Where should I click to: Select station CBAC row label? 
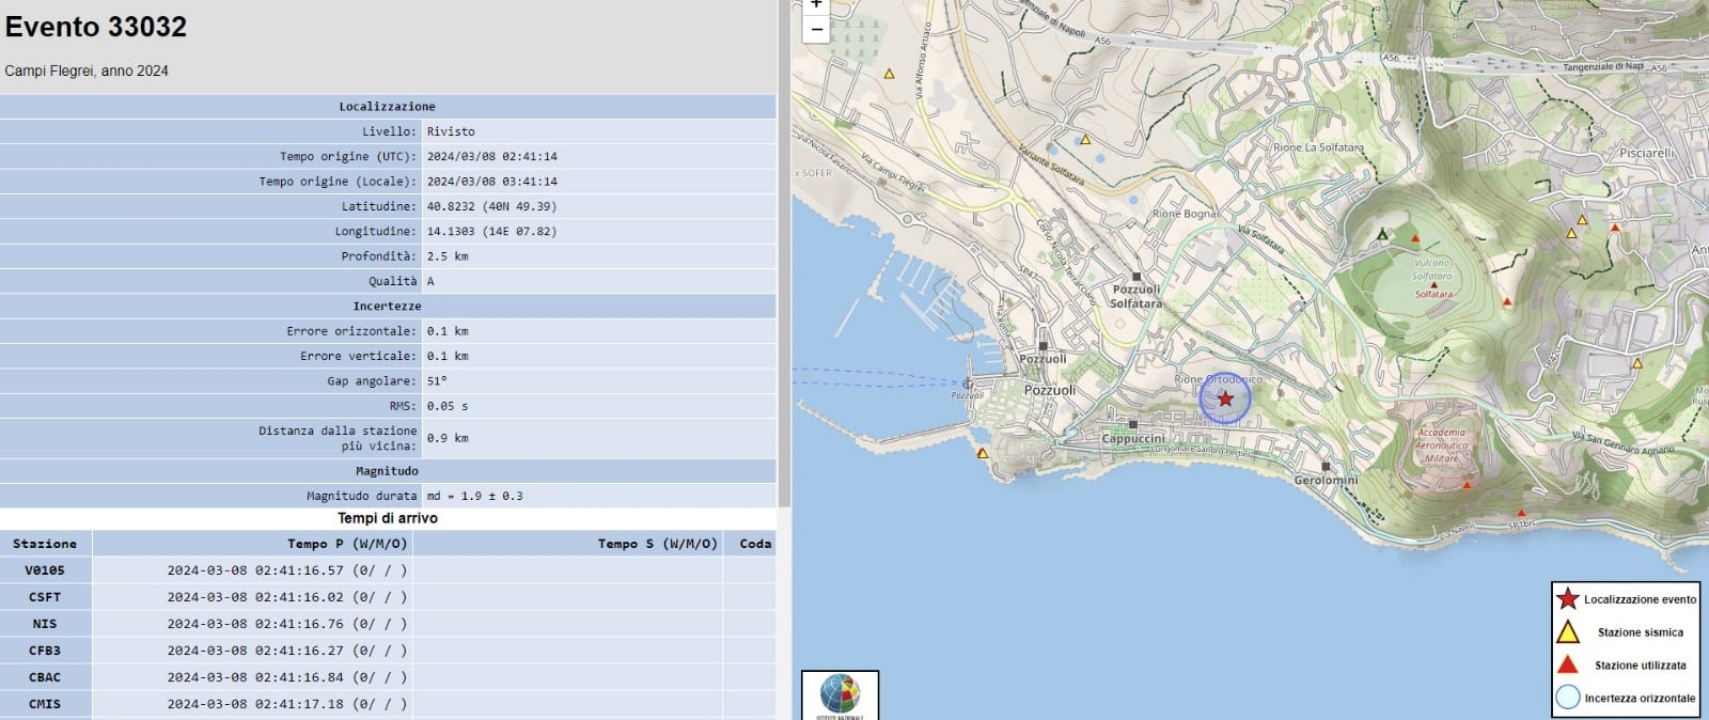pyautogui.click(x=45, y=677)
